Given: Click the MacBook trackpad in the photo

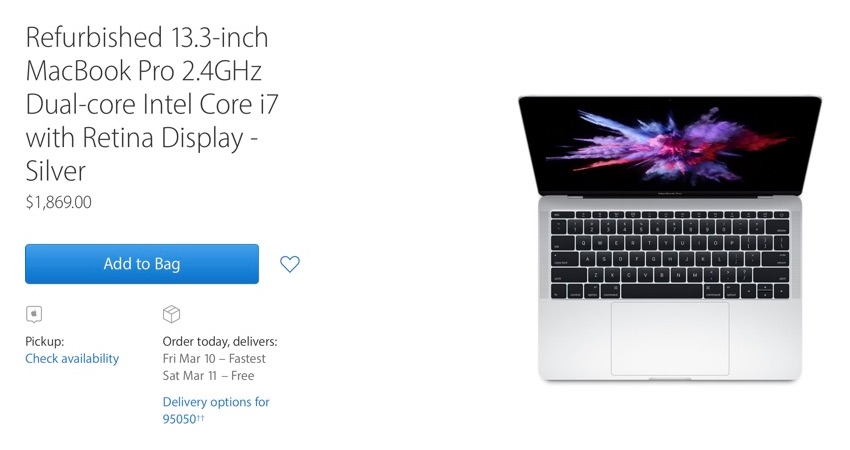Looking at the screenshot, I should point(670,338).
